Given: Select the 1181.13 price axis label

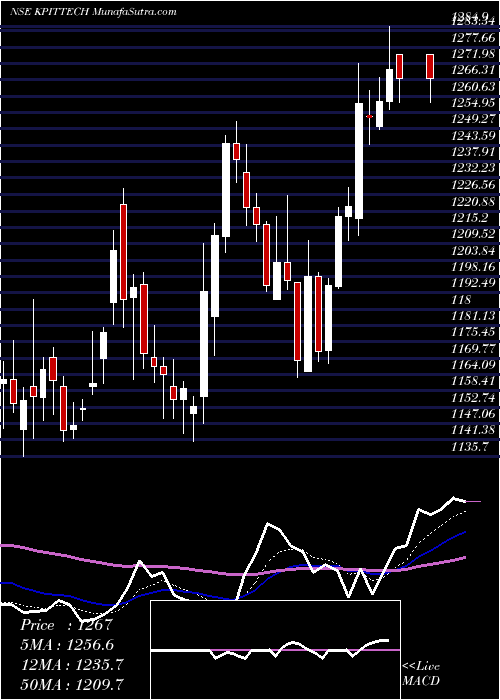Looking at the screenshot, I should click(x=473, y=316).
